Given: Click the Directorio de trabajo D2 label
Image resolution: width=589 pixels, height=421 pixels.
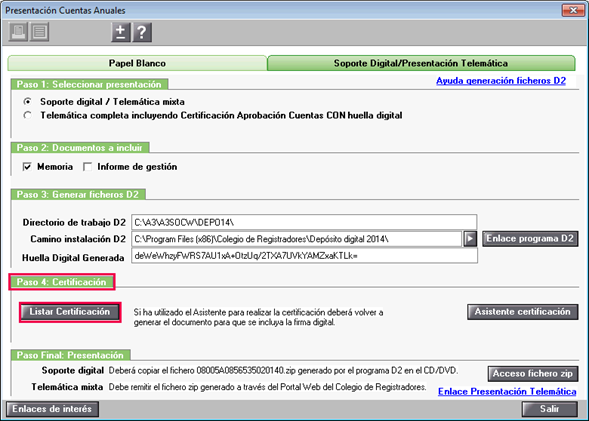Looking at the screenshot, I should point(74,222).
